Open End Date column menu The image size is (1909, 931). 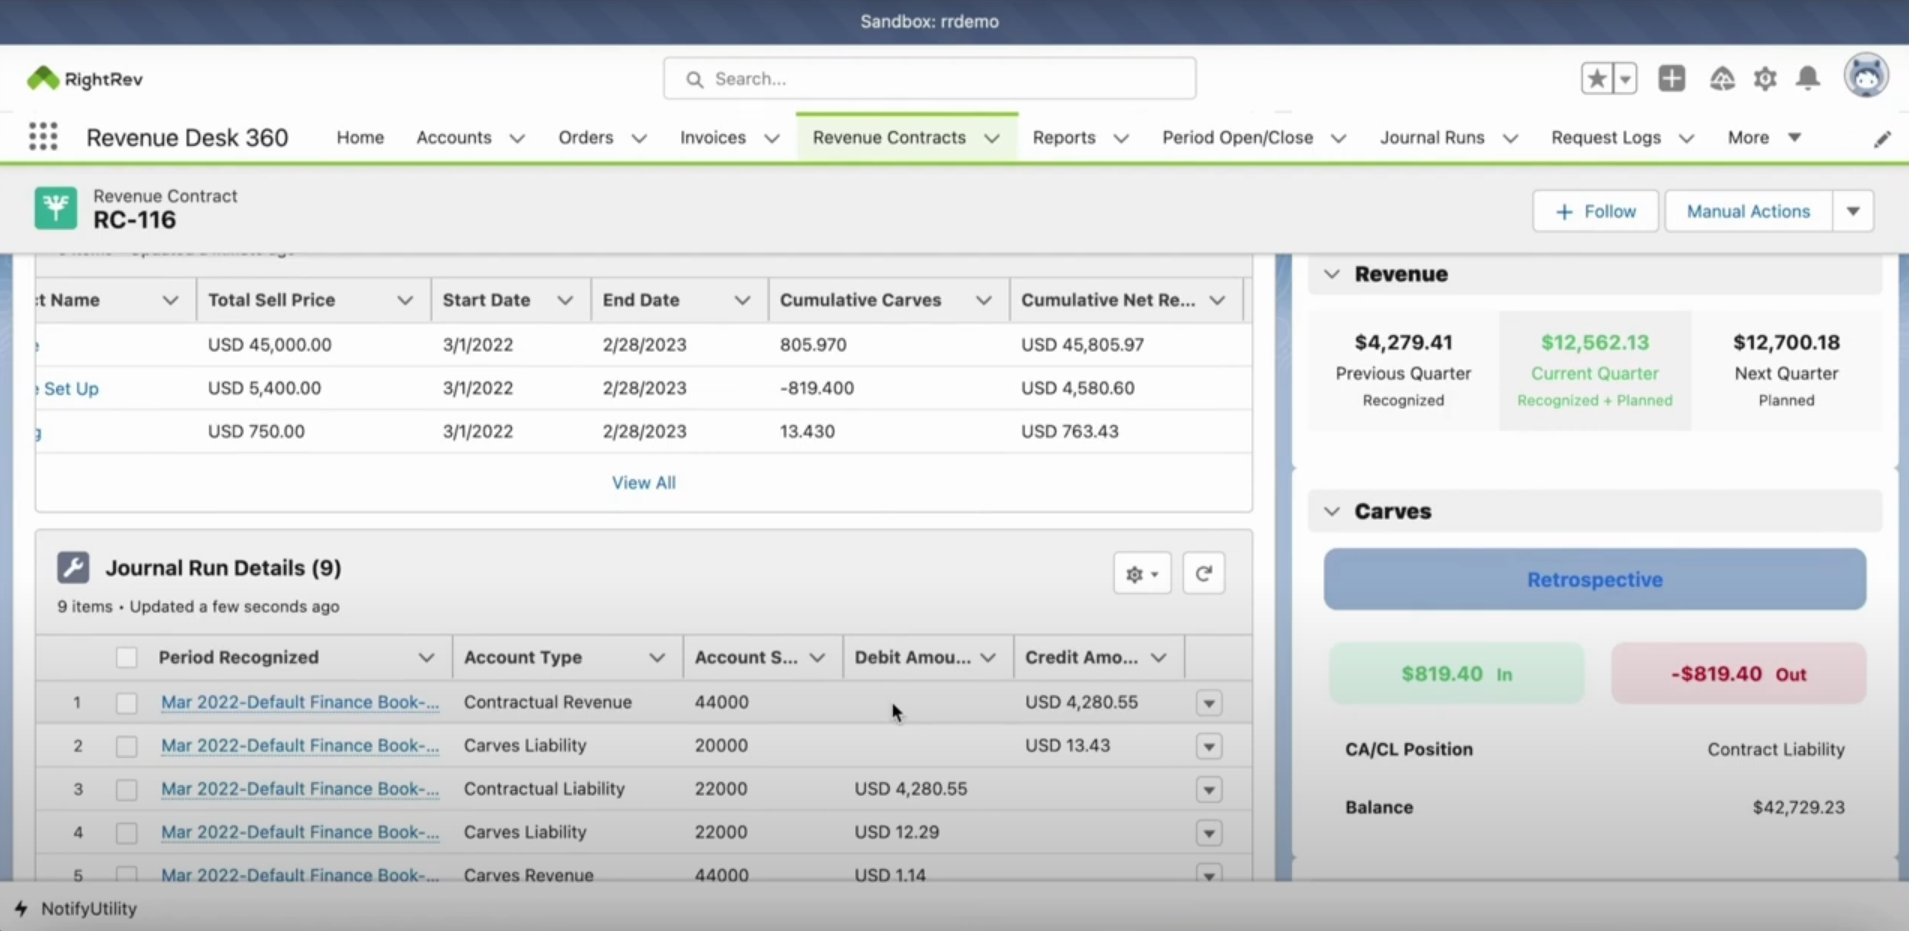click(742, 300)
